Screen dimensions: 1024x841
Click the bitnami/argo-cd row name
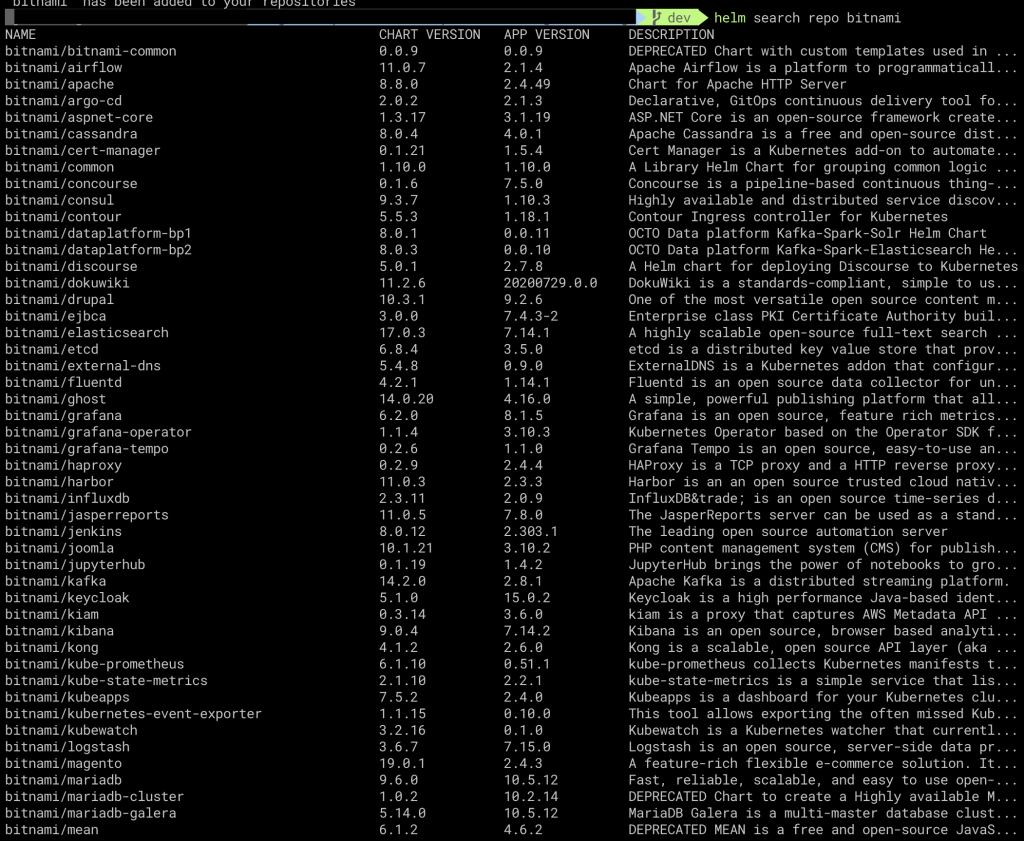coord(63,101)
